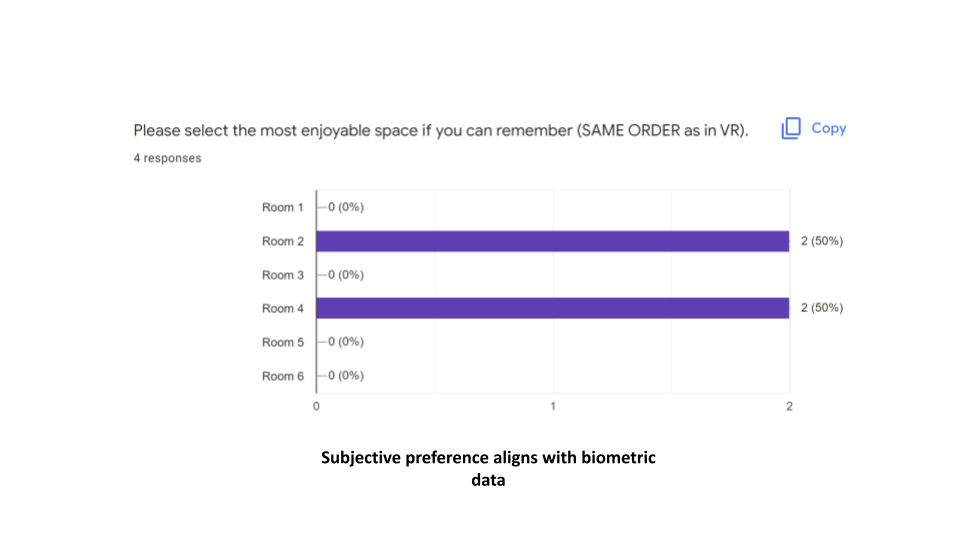
Task: Click the Room 2 purple bar
Action: pyautogui.click(x=553, y=241)
